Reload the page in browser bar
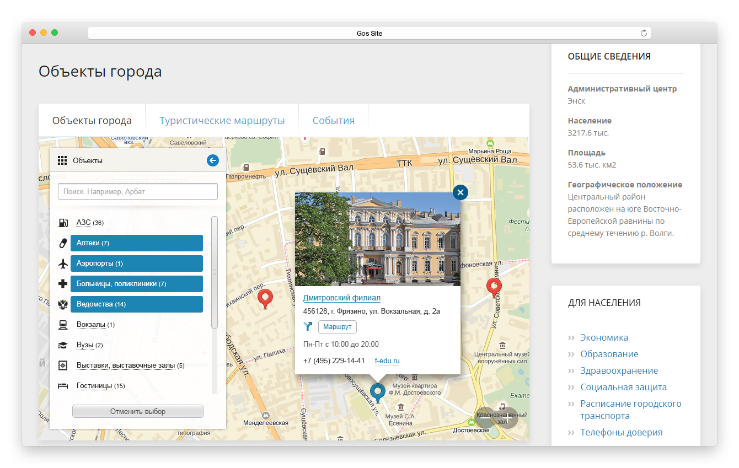This screenshot has width=739, height=468. point(643,33)
